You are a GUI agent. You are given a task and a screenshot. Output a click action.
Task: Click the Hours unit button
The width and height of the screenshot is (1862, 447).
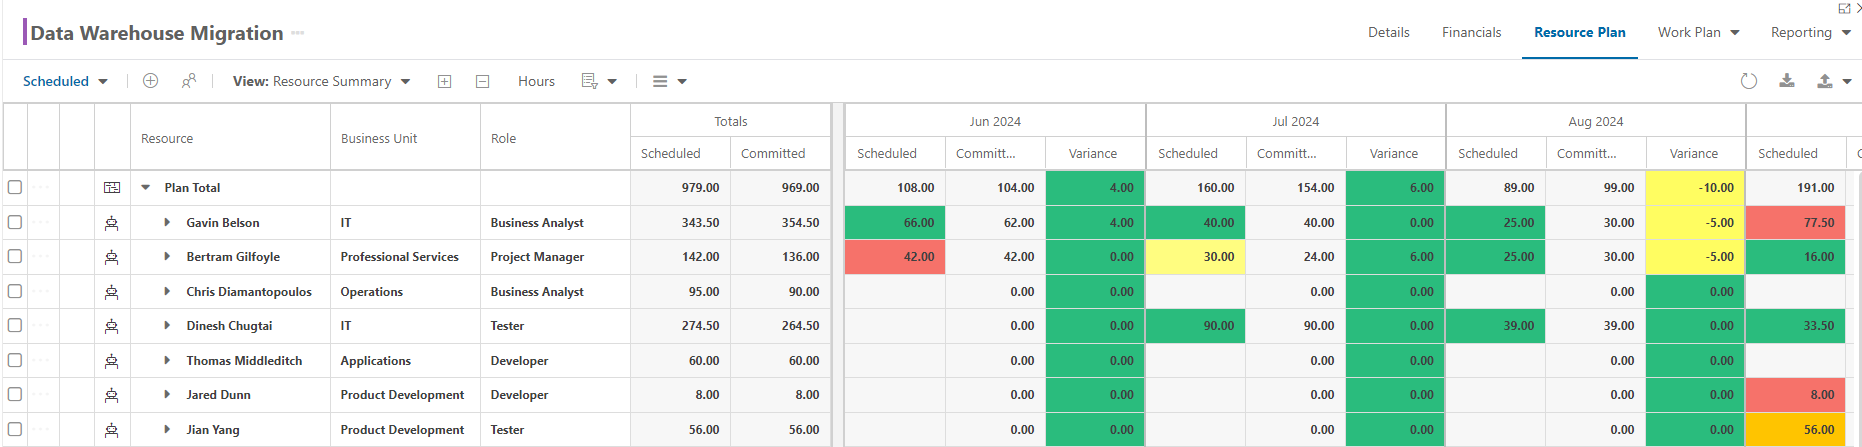coord(536,81)
